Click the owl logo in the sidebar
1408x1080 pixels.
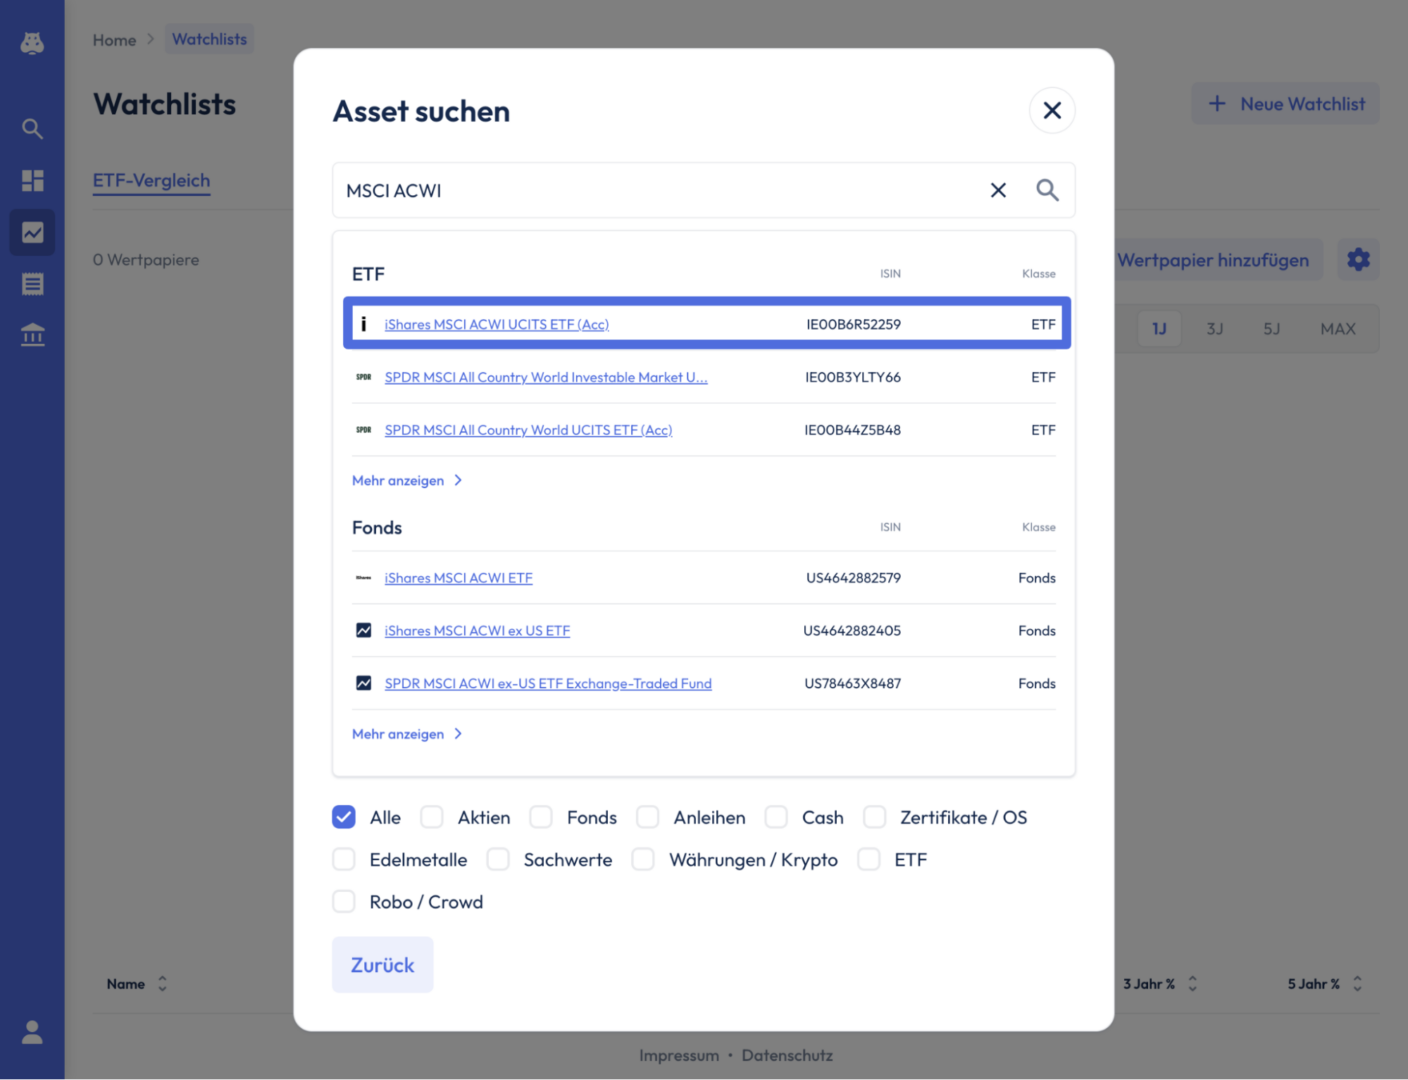click(32, 43)
